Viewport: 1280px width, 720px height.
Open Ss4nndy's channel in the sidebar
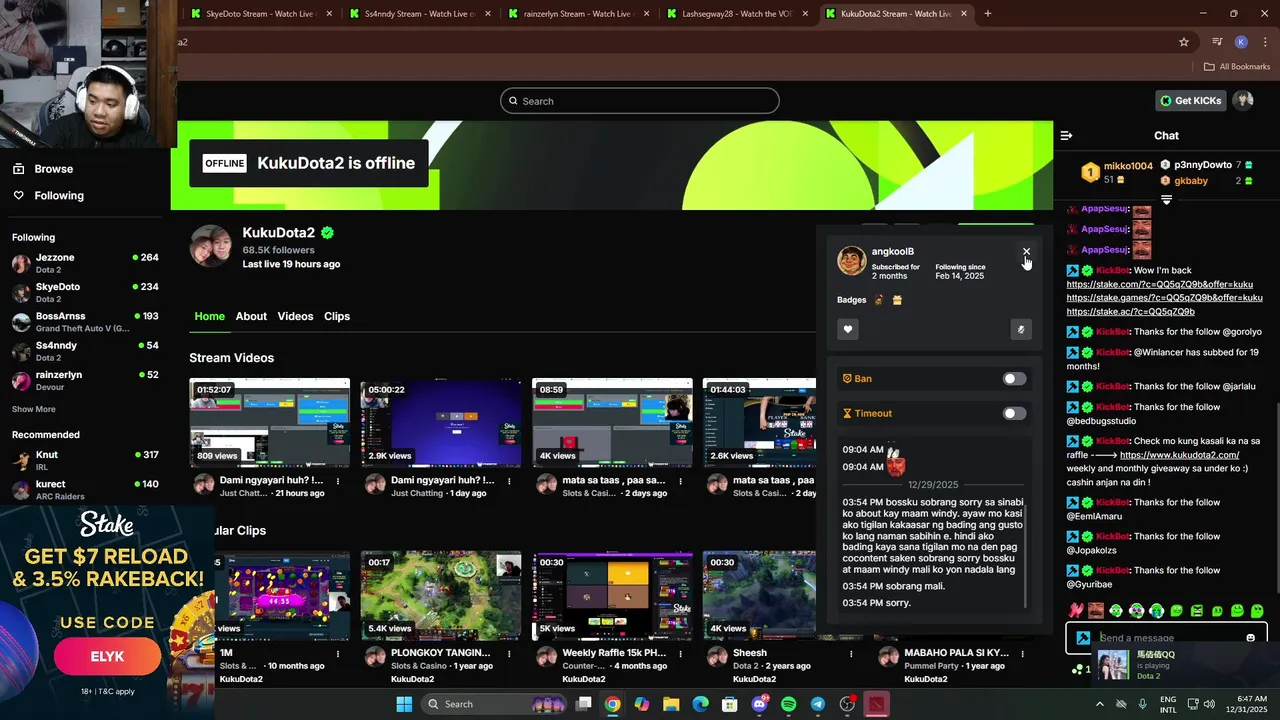85,351
